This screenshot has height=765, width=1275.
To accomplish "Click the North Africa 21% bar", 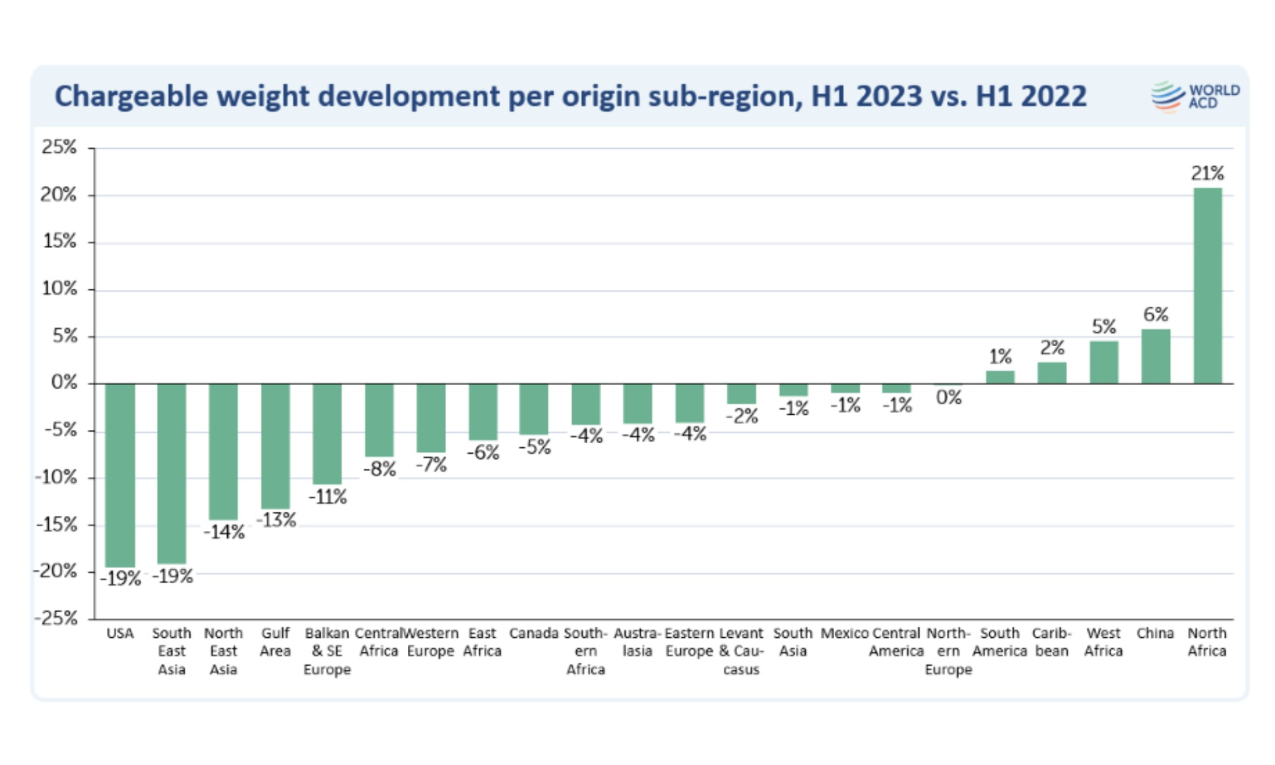I will click(x=1208, y=285).
